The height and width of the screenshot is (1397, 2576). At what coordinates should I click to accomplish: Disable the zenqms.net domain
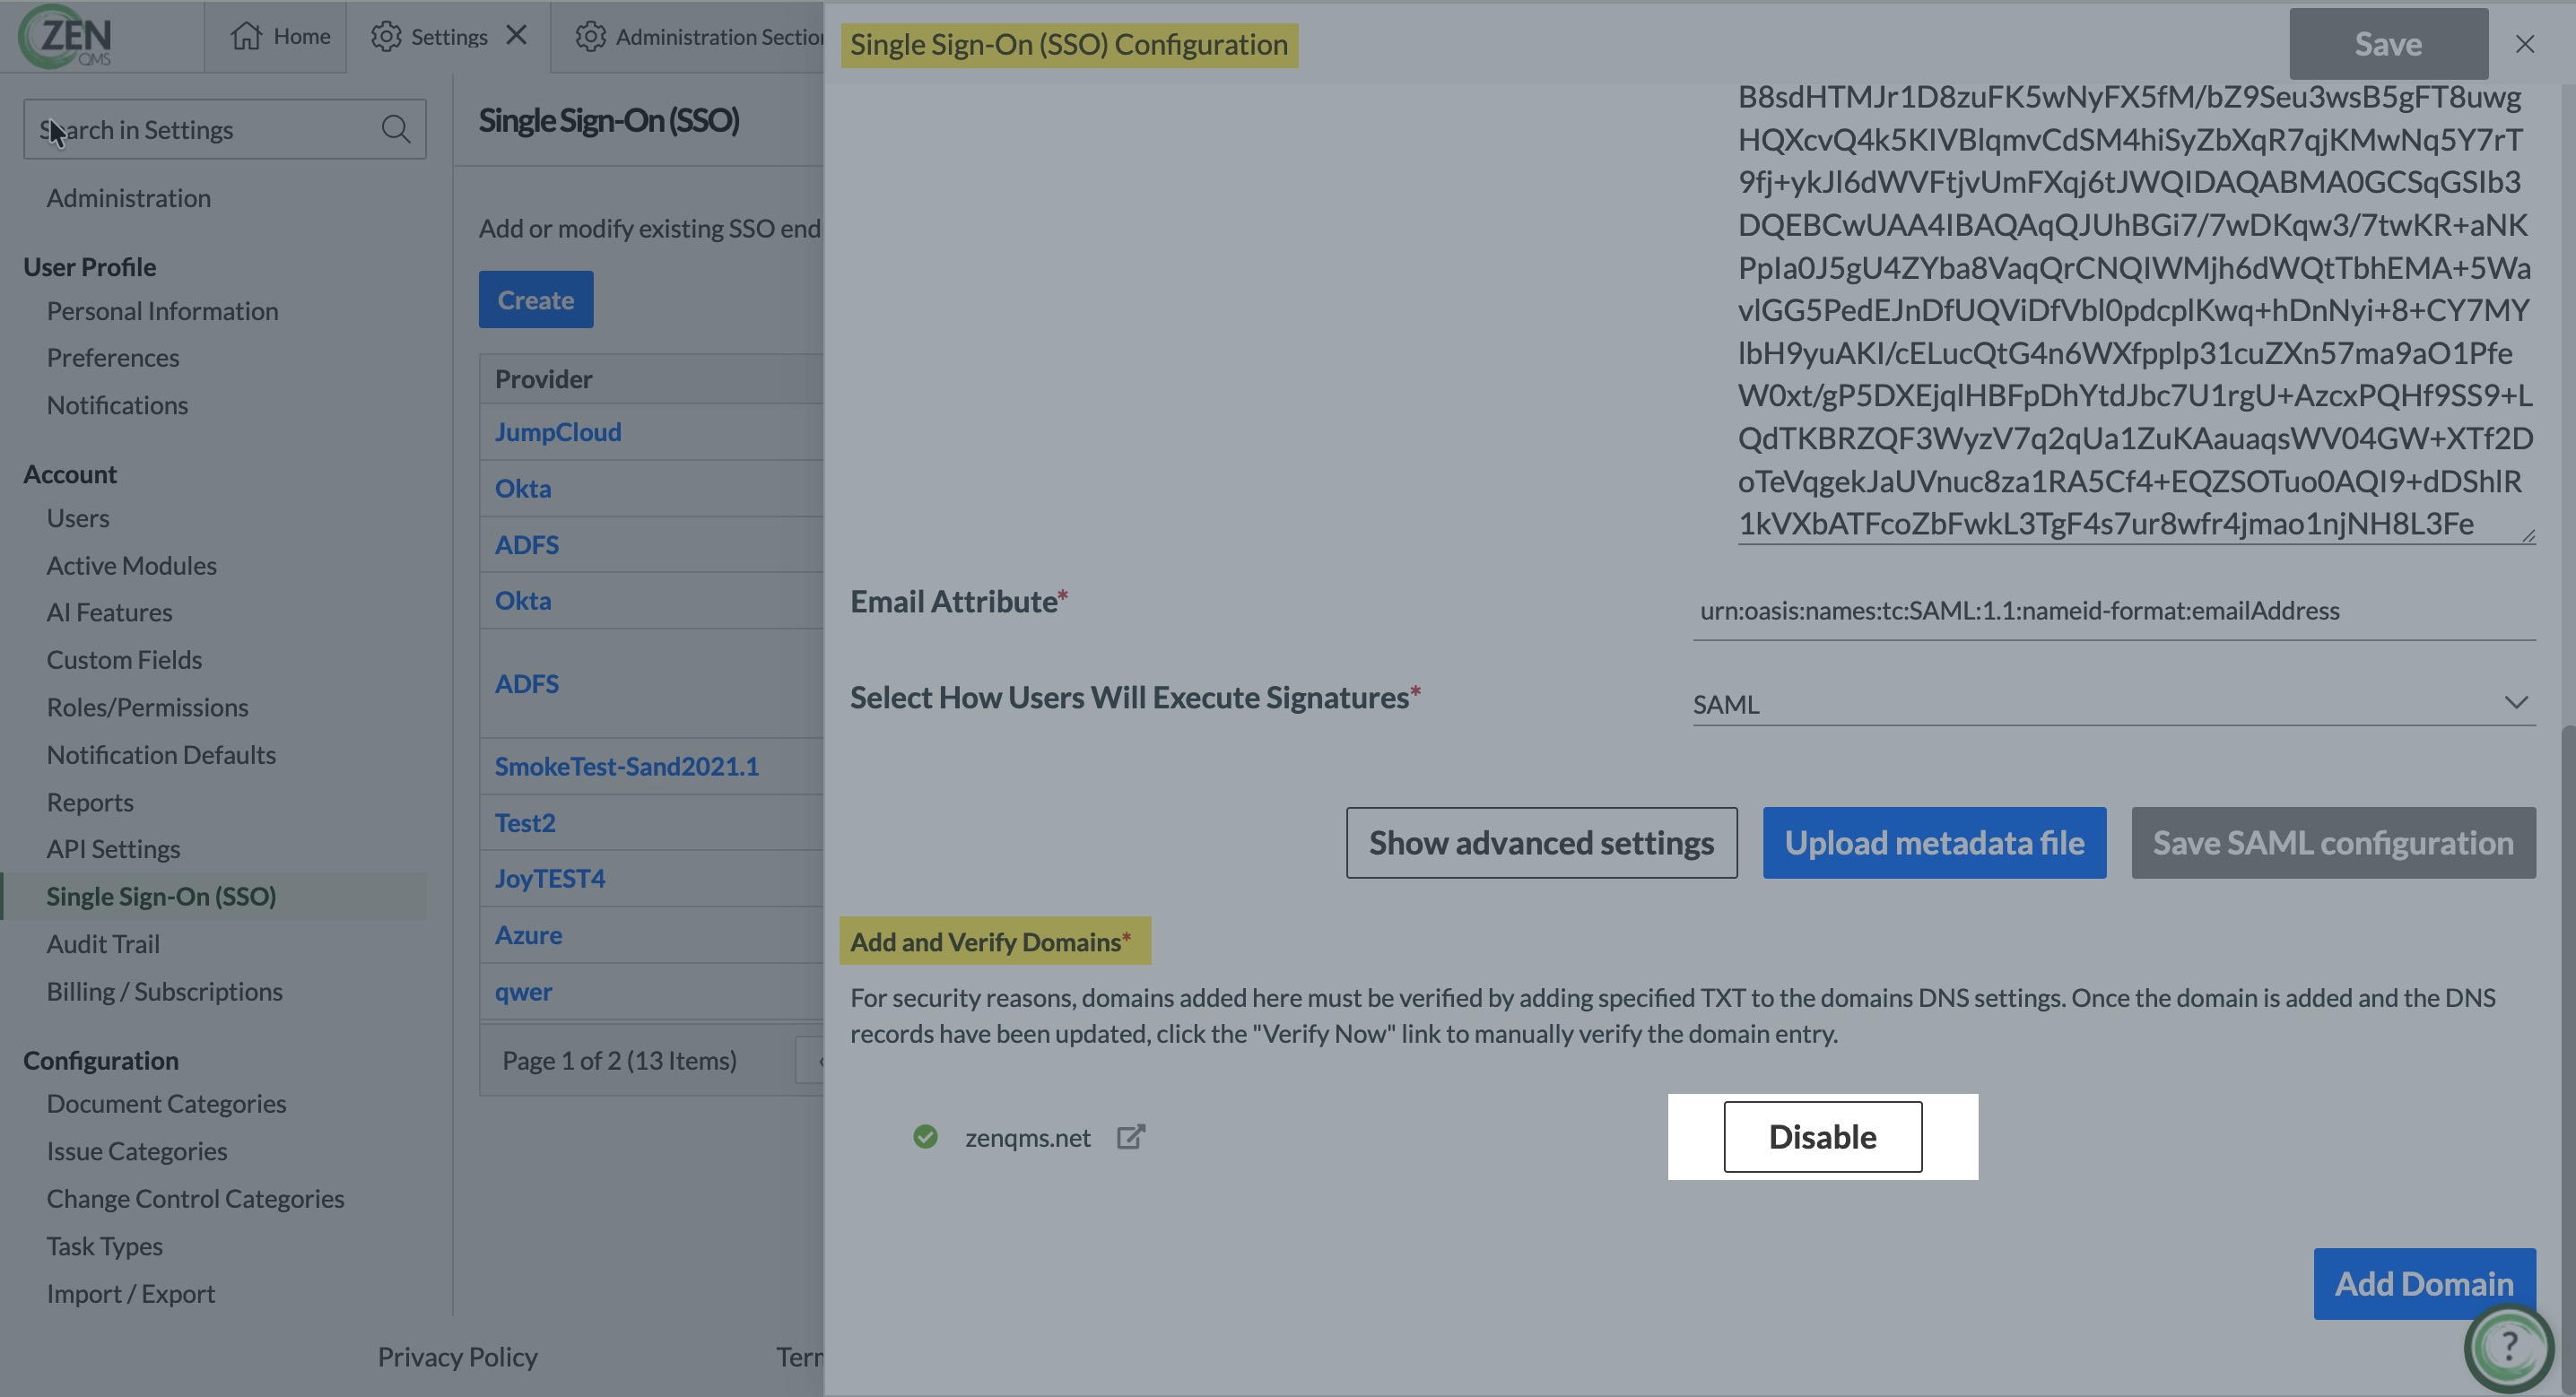coord(1822,1137)
